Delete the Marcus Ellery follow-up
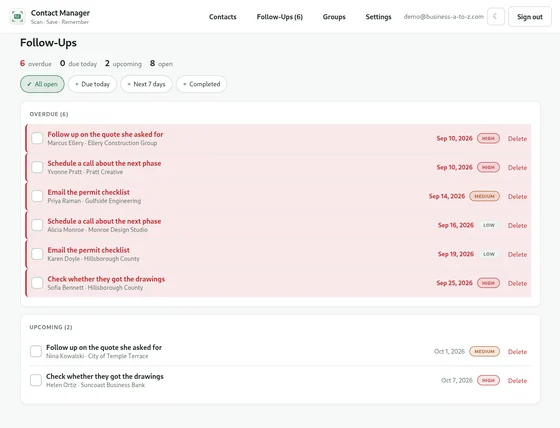 tap(517, 139)
